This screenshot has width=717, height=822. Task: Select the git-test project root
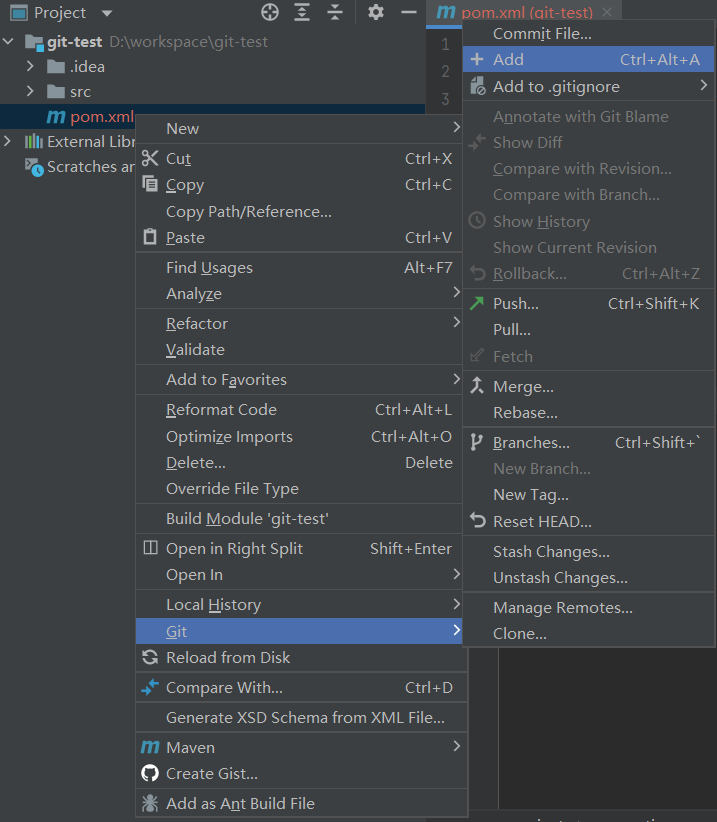pyautogui.click(x=74, y=42)
